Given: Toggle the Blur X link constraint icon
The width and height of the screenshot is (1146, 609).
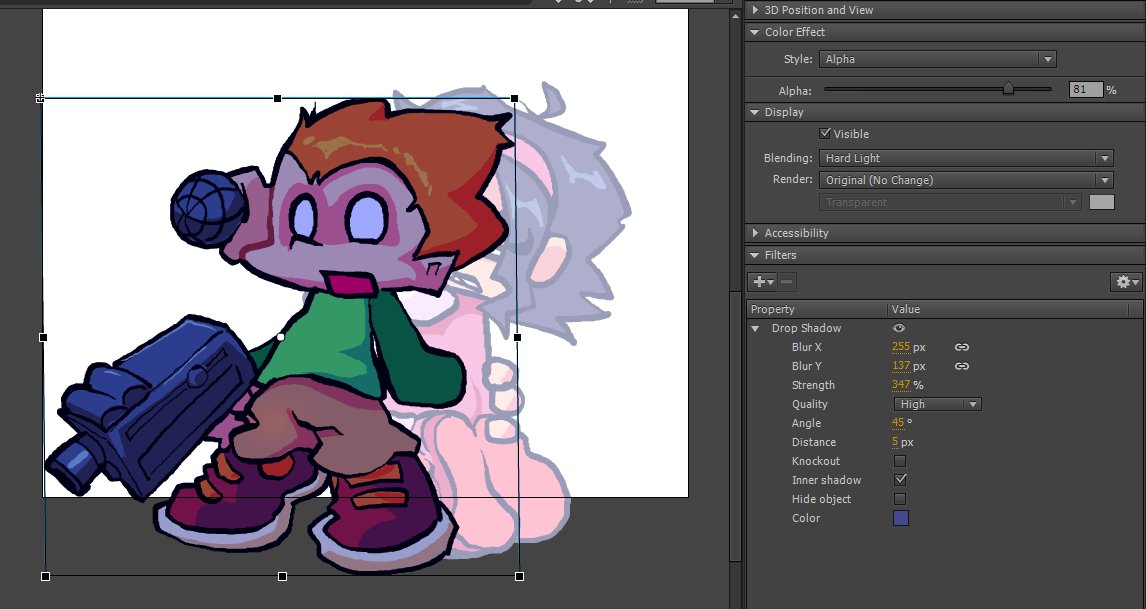Looking at the screenshot, I should point(962,347).
